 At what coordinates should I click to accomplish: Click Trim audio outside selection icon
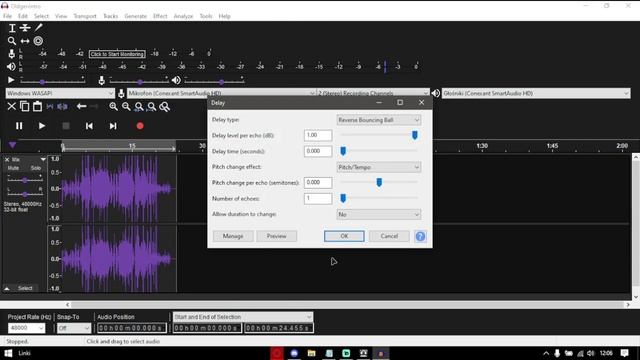50,107
